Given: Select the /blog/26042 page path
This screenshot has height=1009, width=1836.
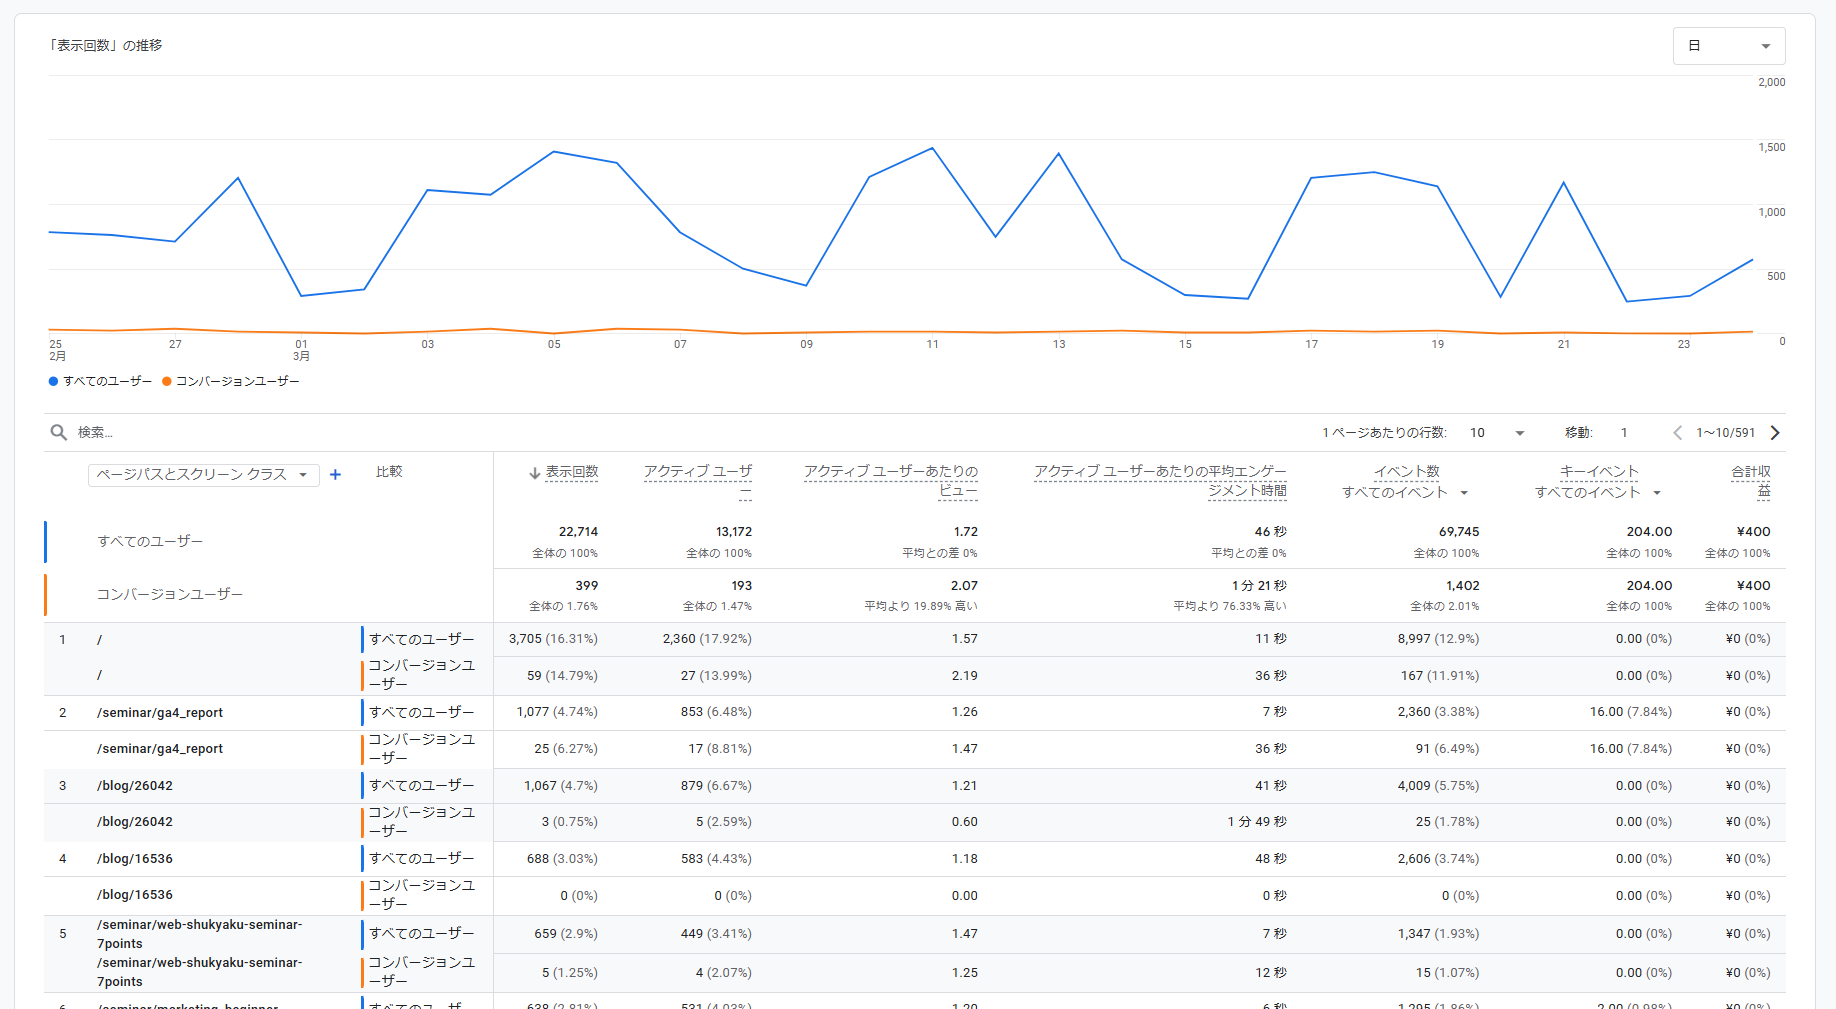Looking at the screenshot, I should point(135,786).
